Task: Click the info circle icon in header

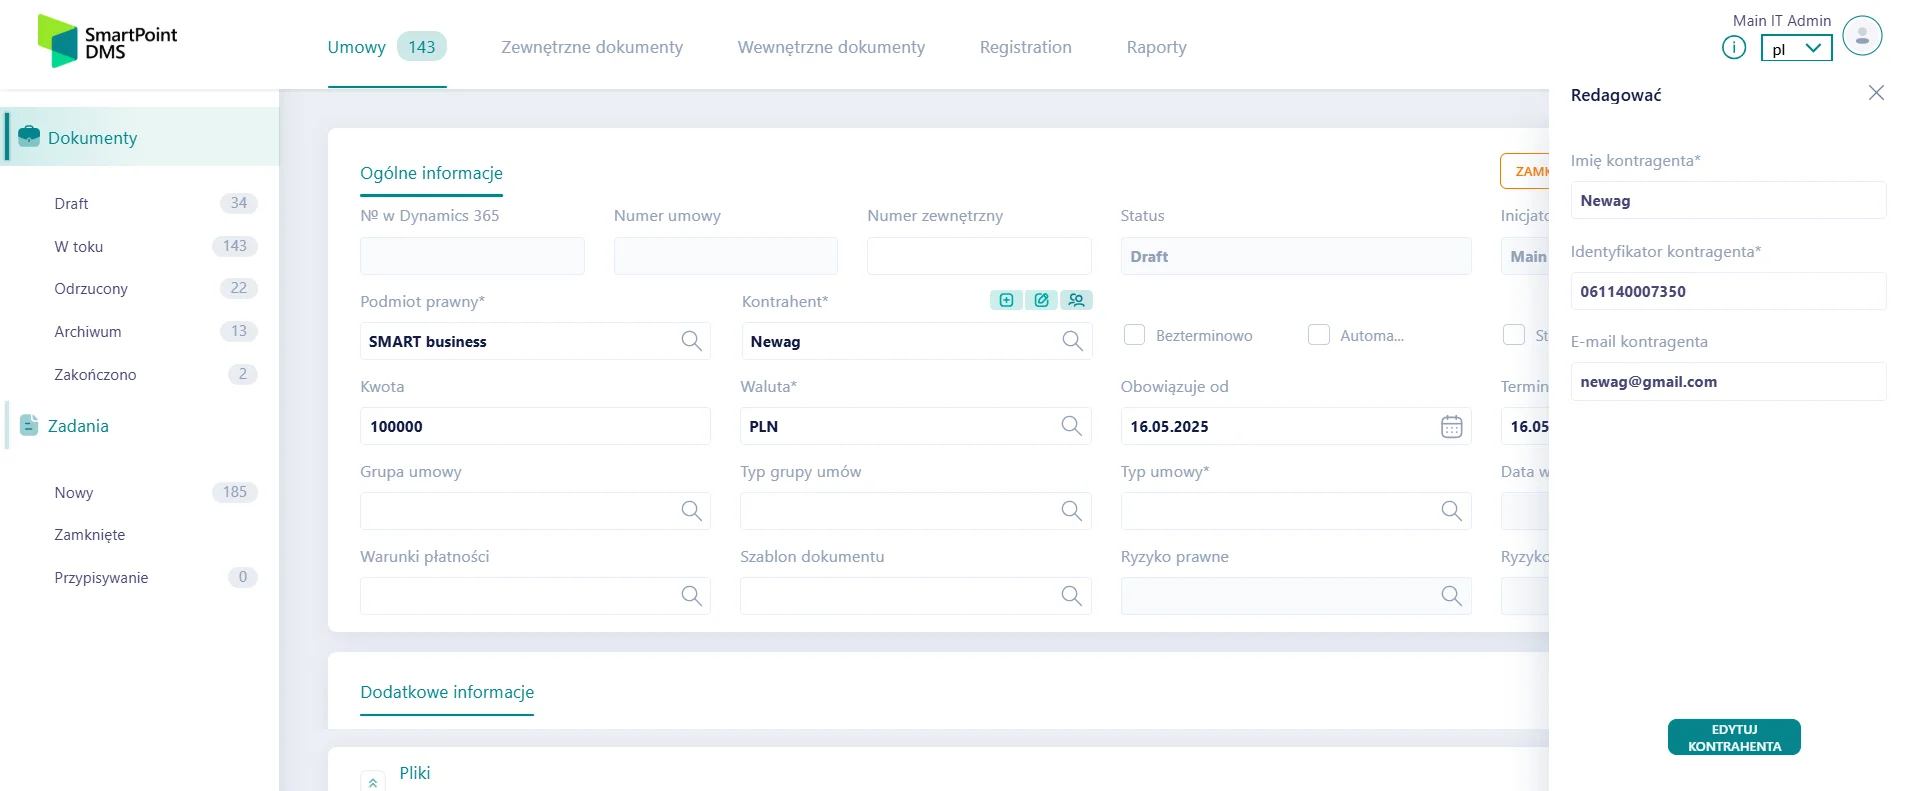Action: pyautogui.click(x=1734, y=47)
